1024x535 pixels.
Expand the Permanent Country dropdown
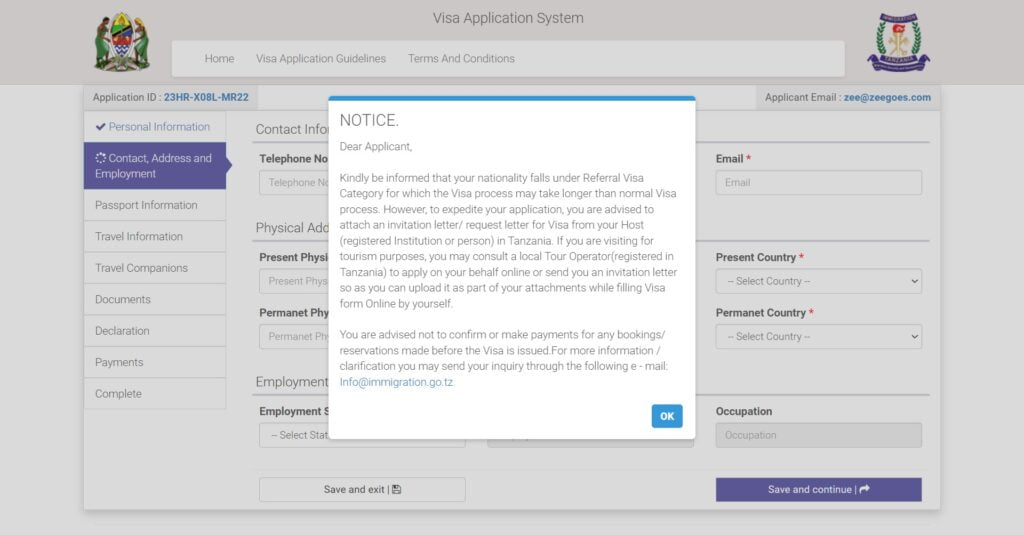[818, 337]
